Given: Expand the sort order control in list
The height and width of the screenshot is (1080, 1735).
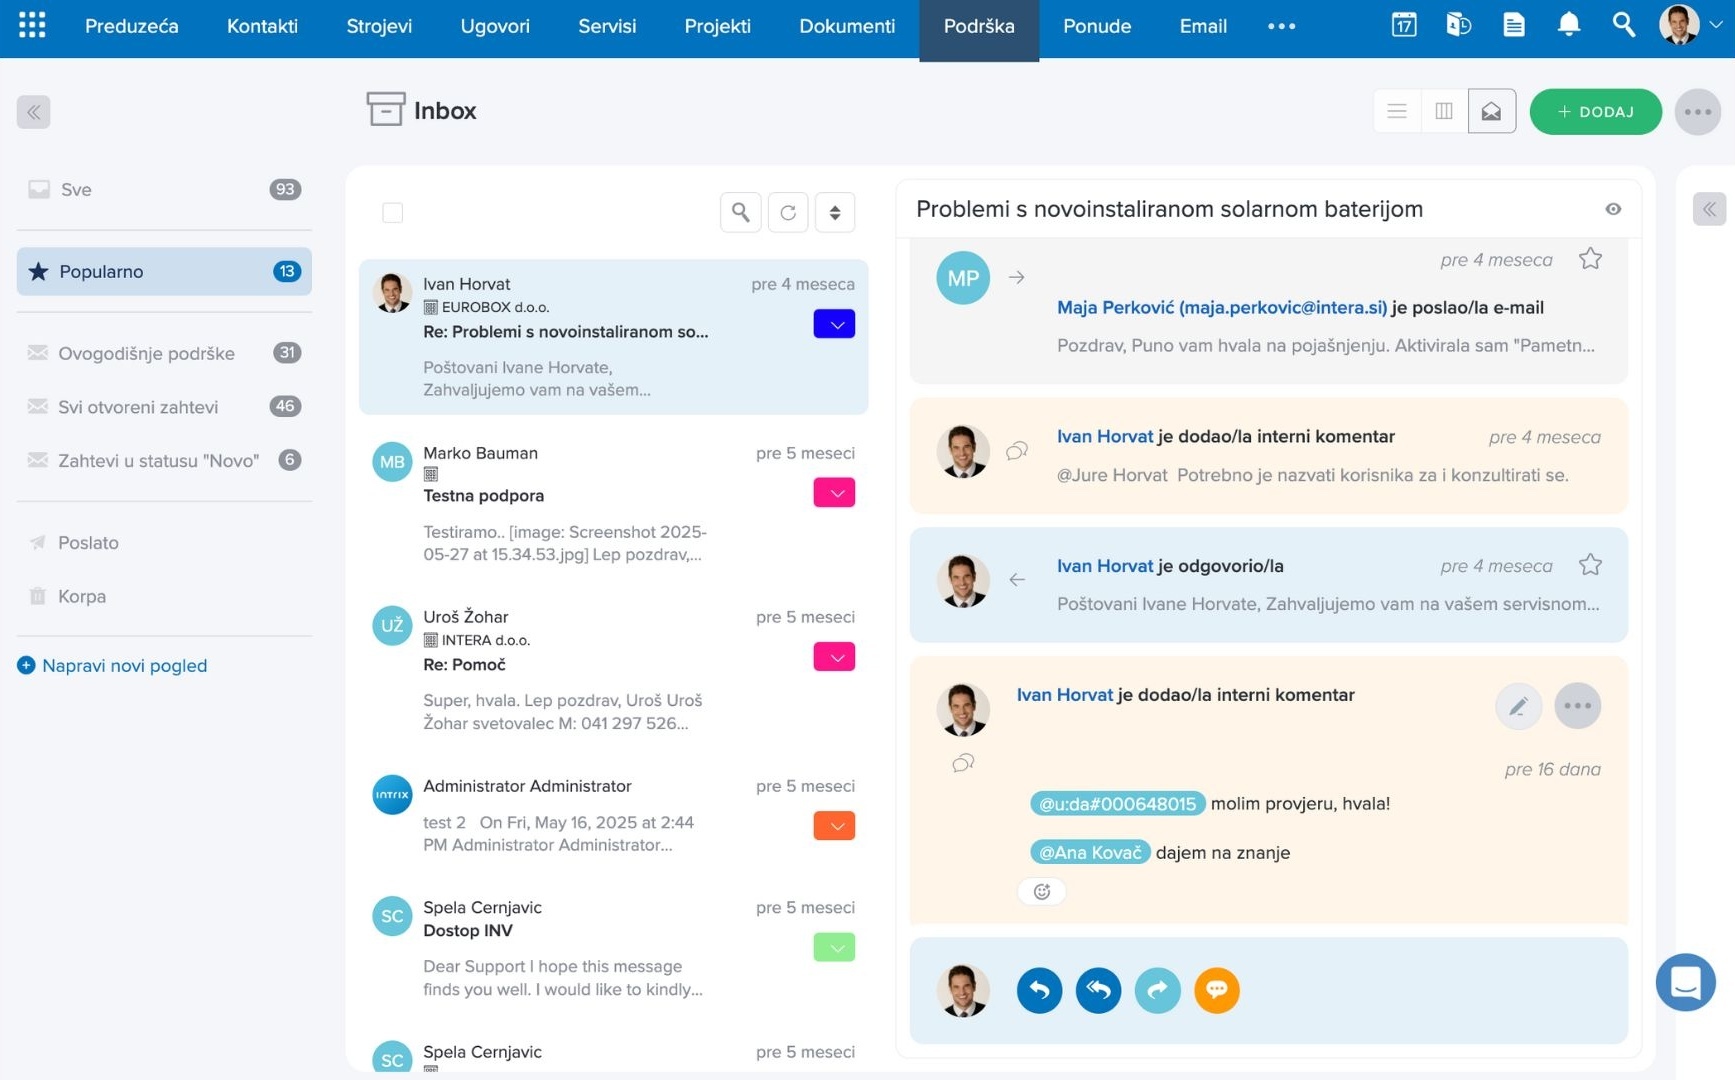Looking at the screenshot, I should pos(834,212).
